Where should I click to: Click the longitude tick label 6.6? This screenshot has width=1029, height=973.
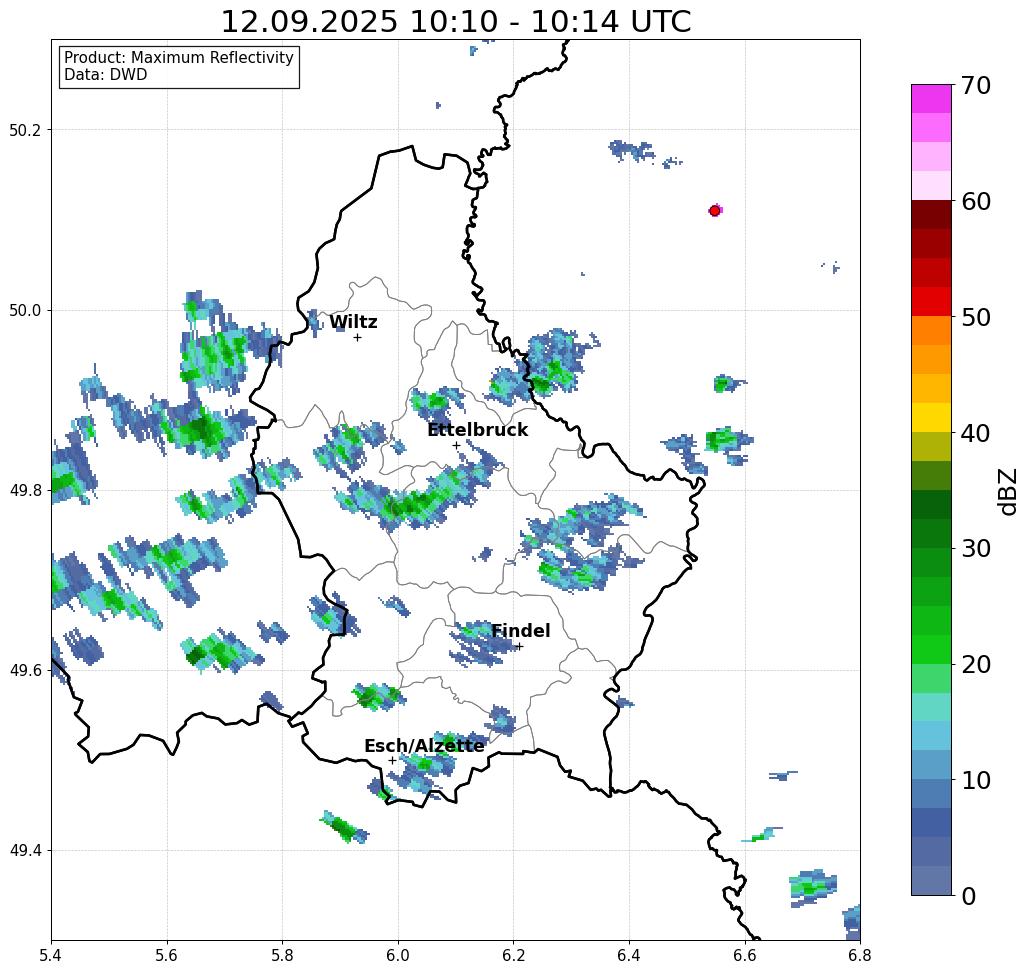(744, 955)
